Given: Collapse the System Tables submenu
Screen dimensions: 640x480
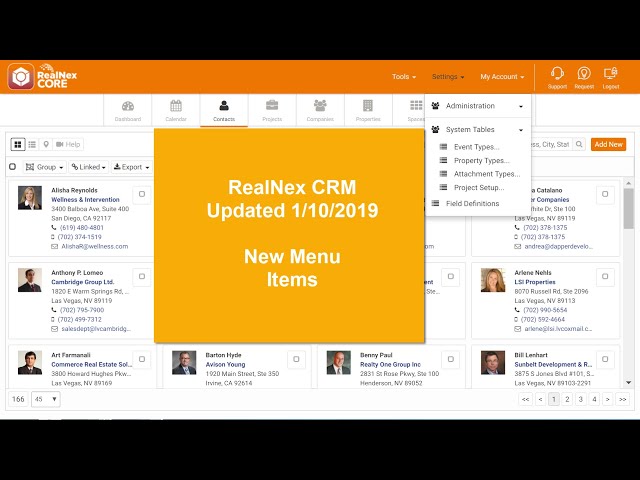Looking at the screenshot, I should click(478, 130).
